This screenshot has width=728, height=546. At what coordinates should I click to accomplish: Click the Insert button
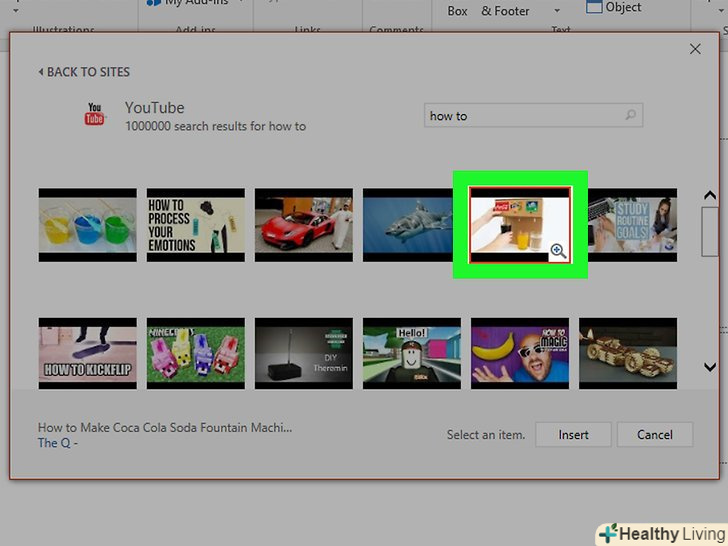point(573,435)
